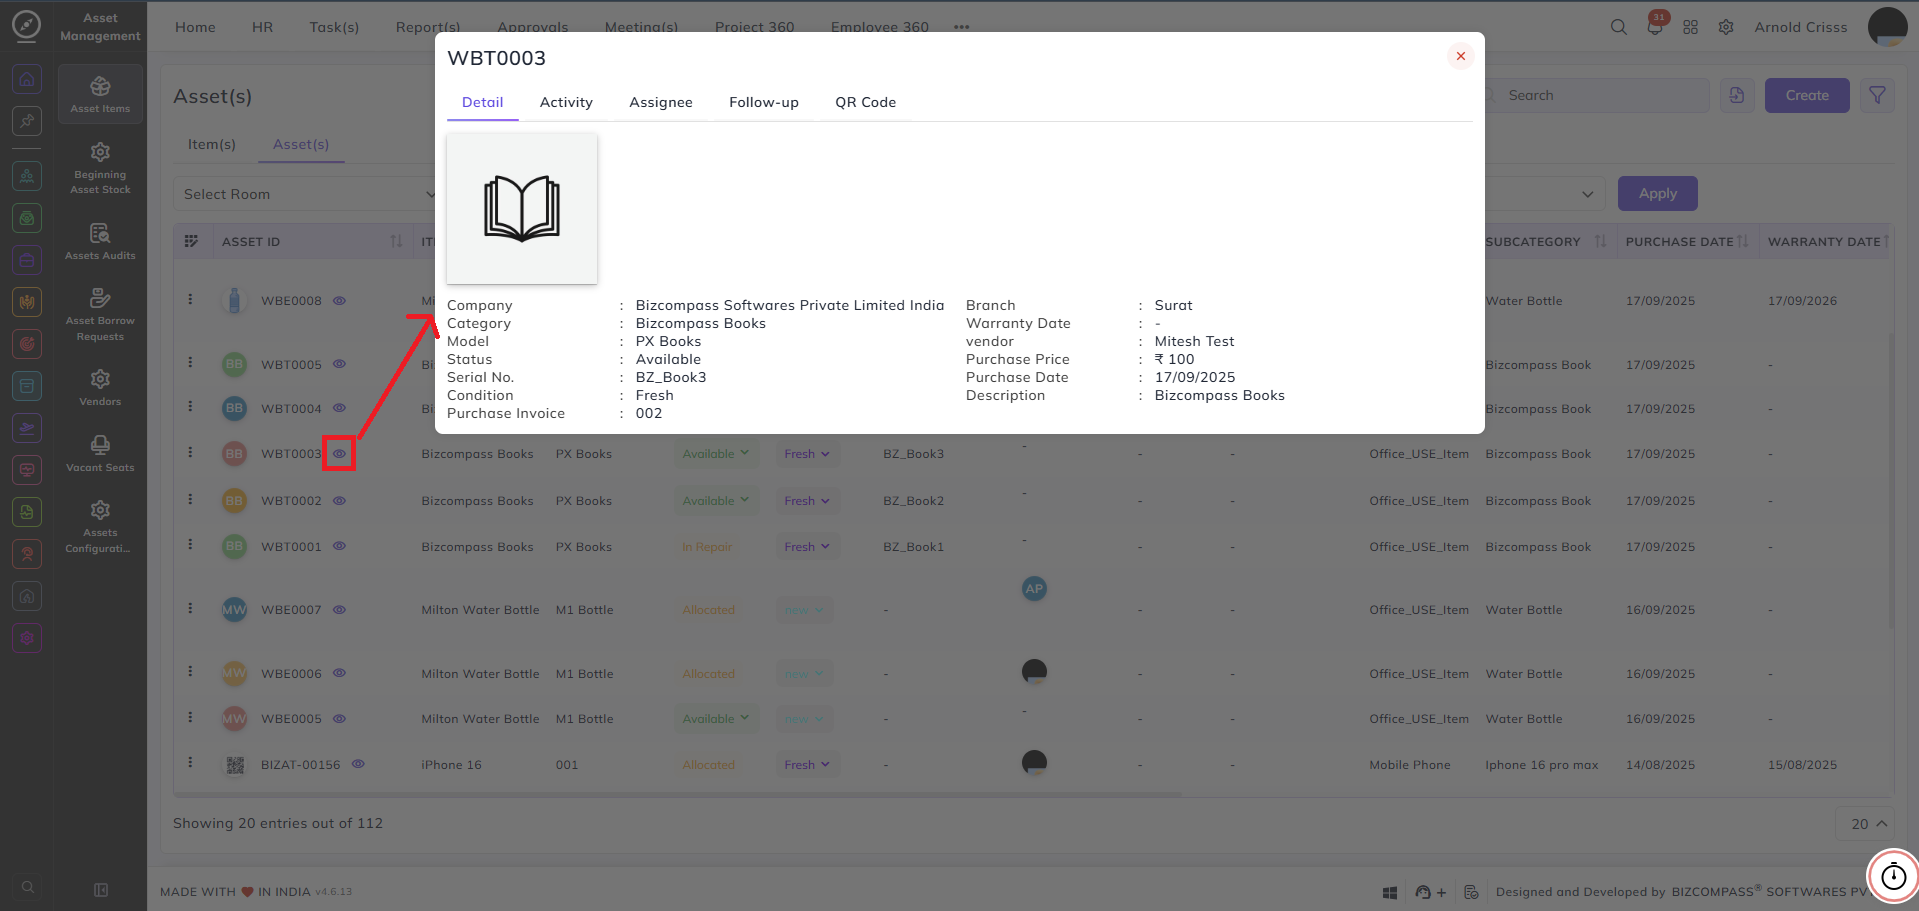The width and height of the screenshot is (1919, 911).
Task: Switch to the Activity tab in dialog
Action: coord(566,102)
